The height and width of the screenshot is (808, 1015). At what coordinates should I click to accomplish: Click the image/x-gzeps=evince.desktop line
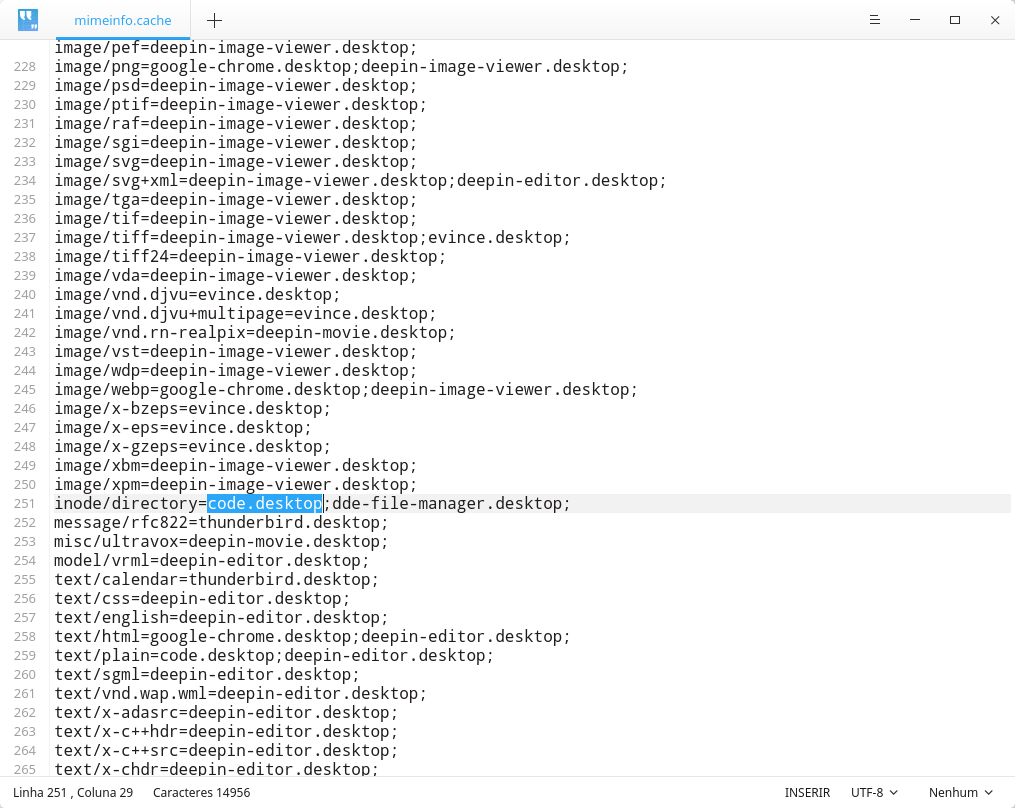pos(192,447)
